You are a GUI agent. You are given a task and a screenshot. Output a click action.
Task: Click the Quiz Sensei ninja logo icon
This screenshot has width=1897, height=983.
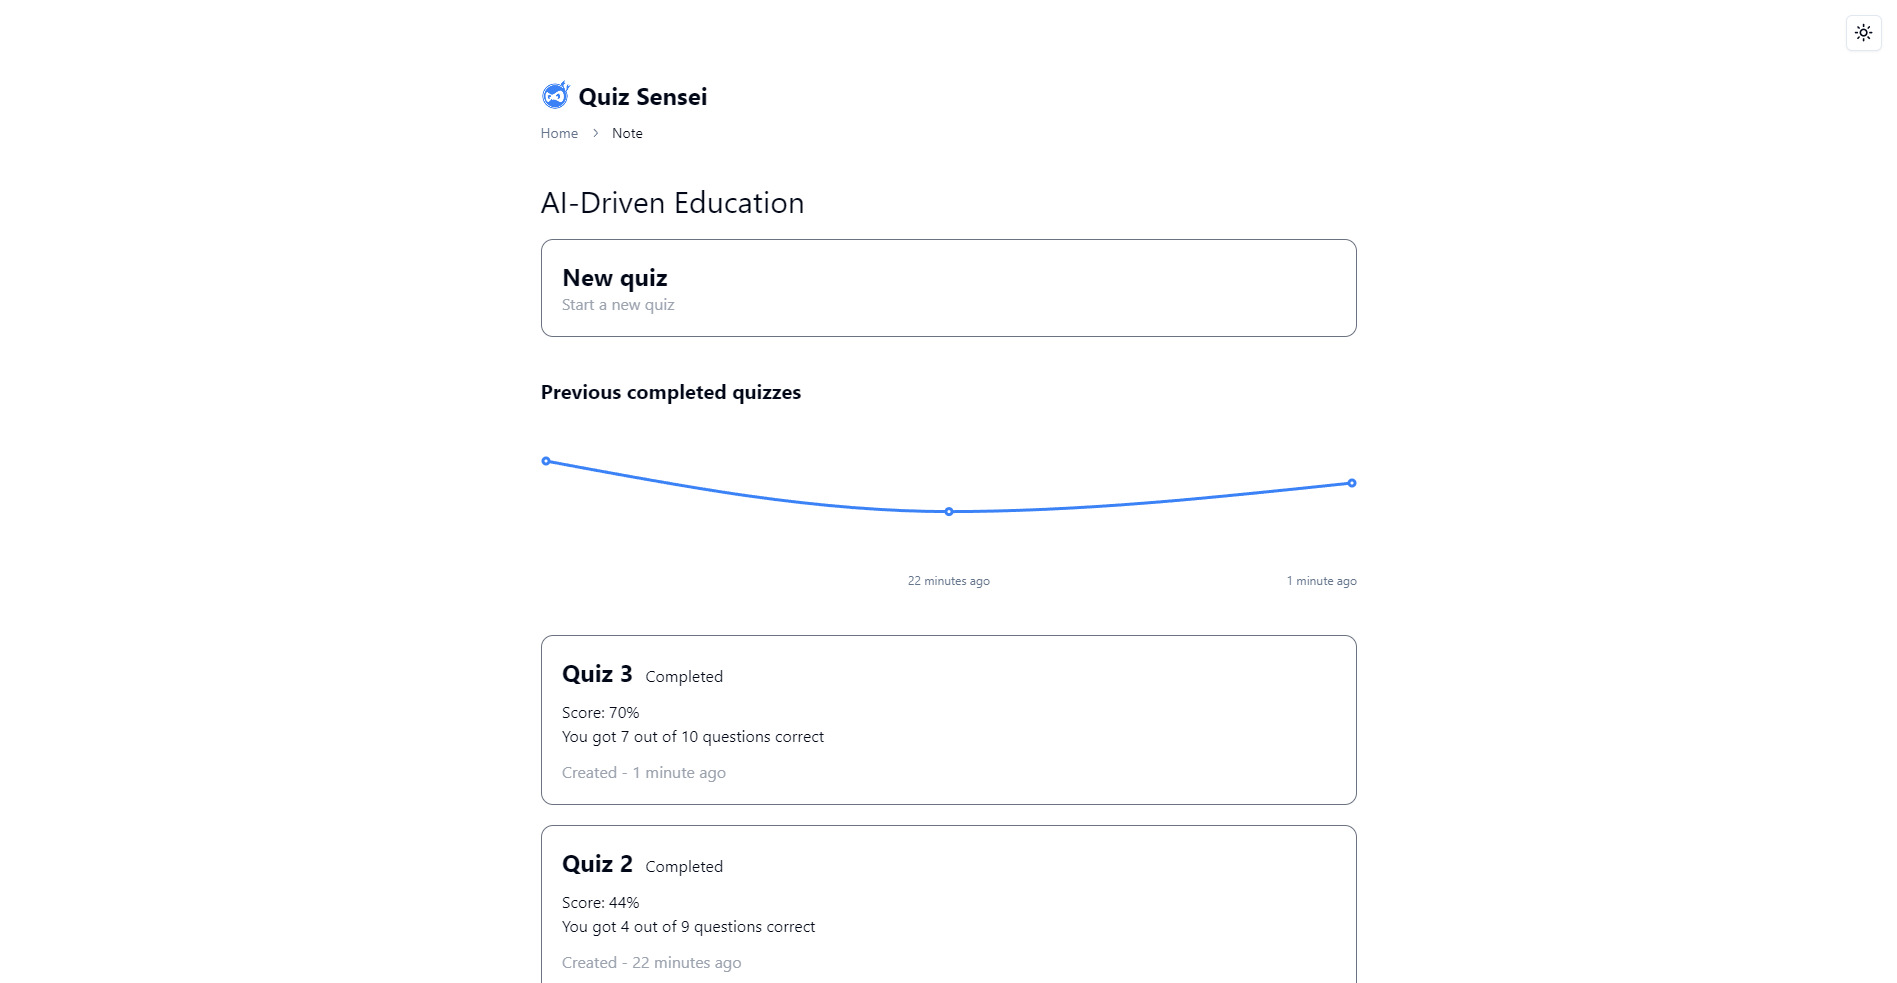click(x=555, y=96)
